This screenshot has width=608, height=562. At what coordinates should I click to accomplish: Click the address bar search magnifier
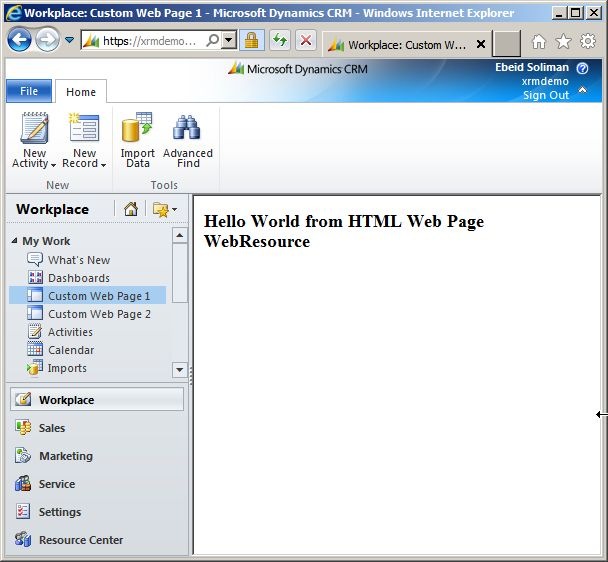pyautogui.click(x=212, y=40)
